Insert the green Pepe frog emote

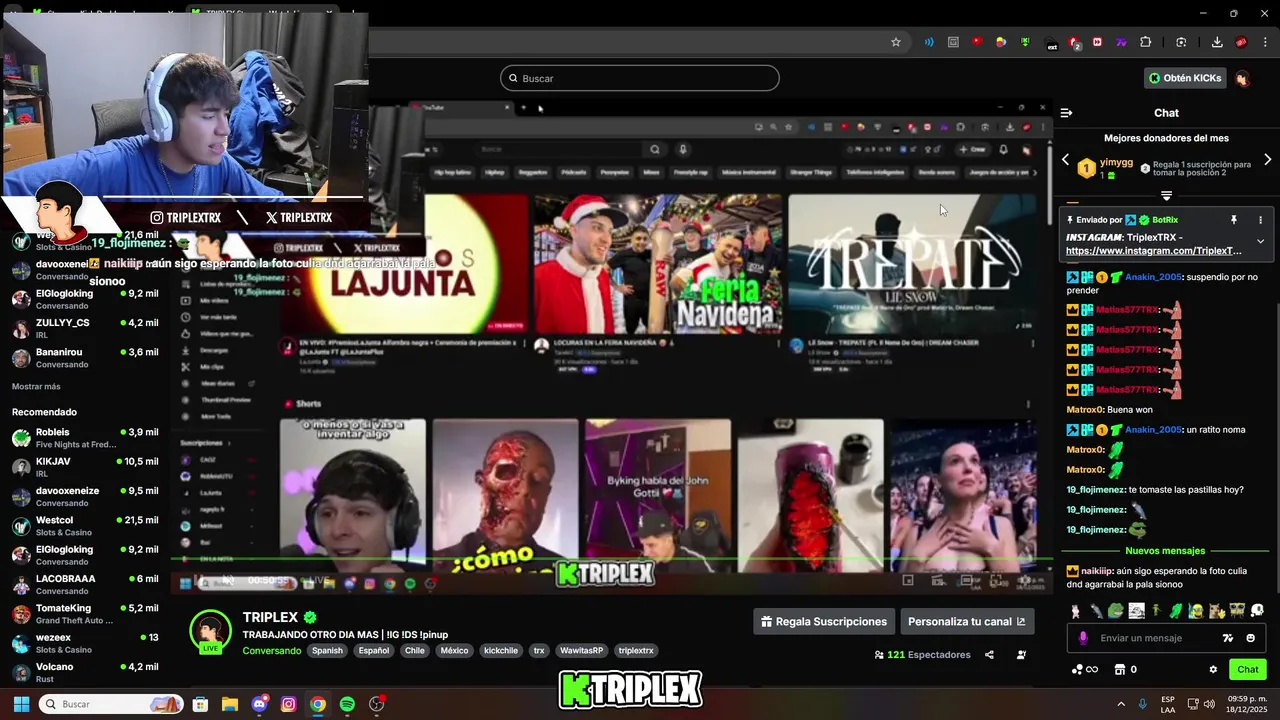point(1115,610)
